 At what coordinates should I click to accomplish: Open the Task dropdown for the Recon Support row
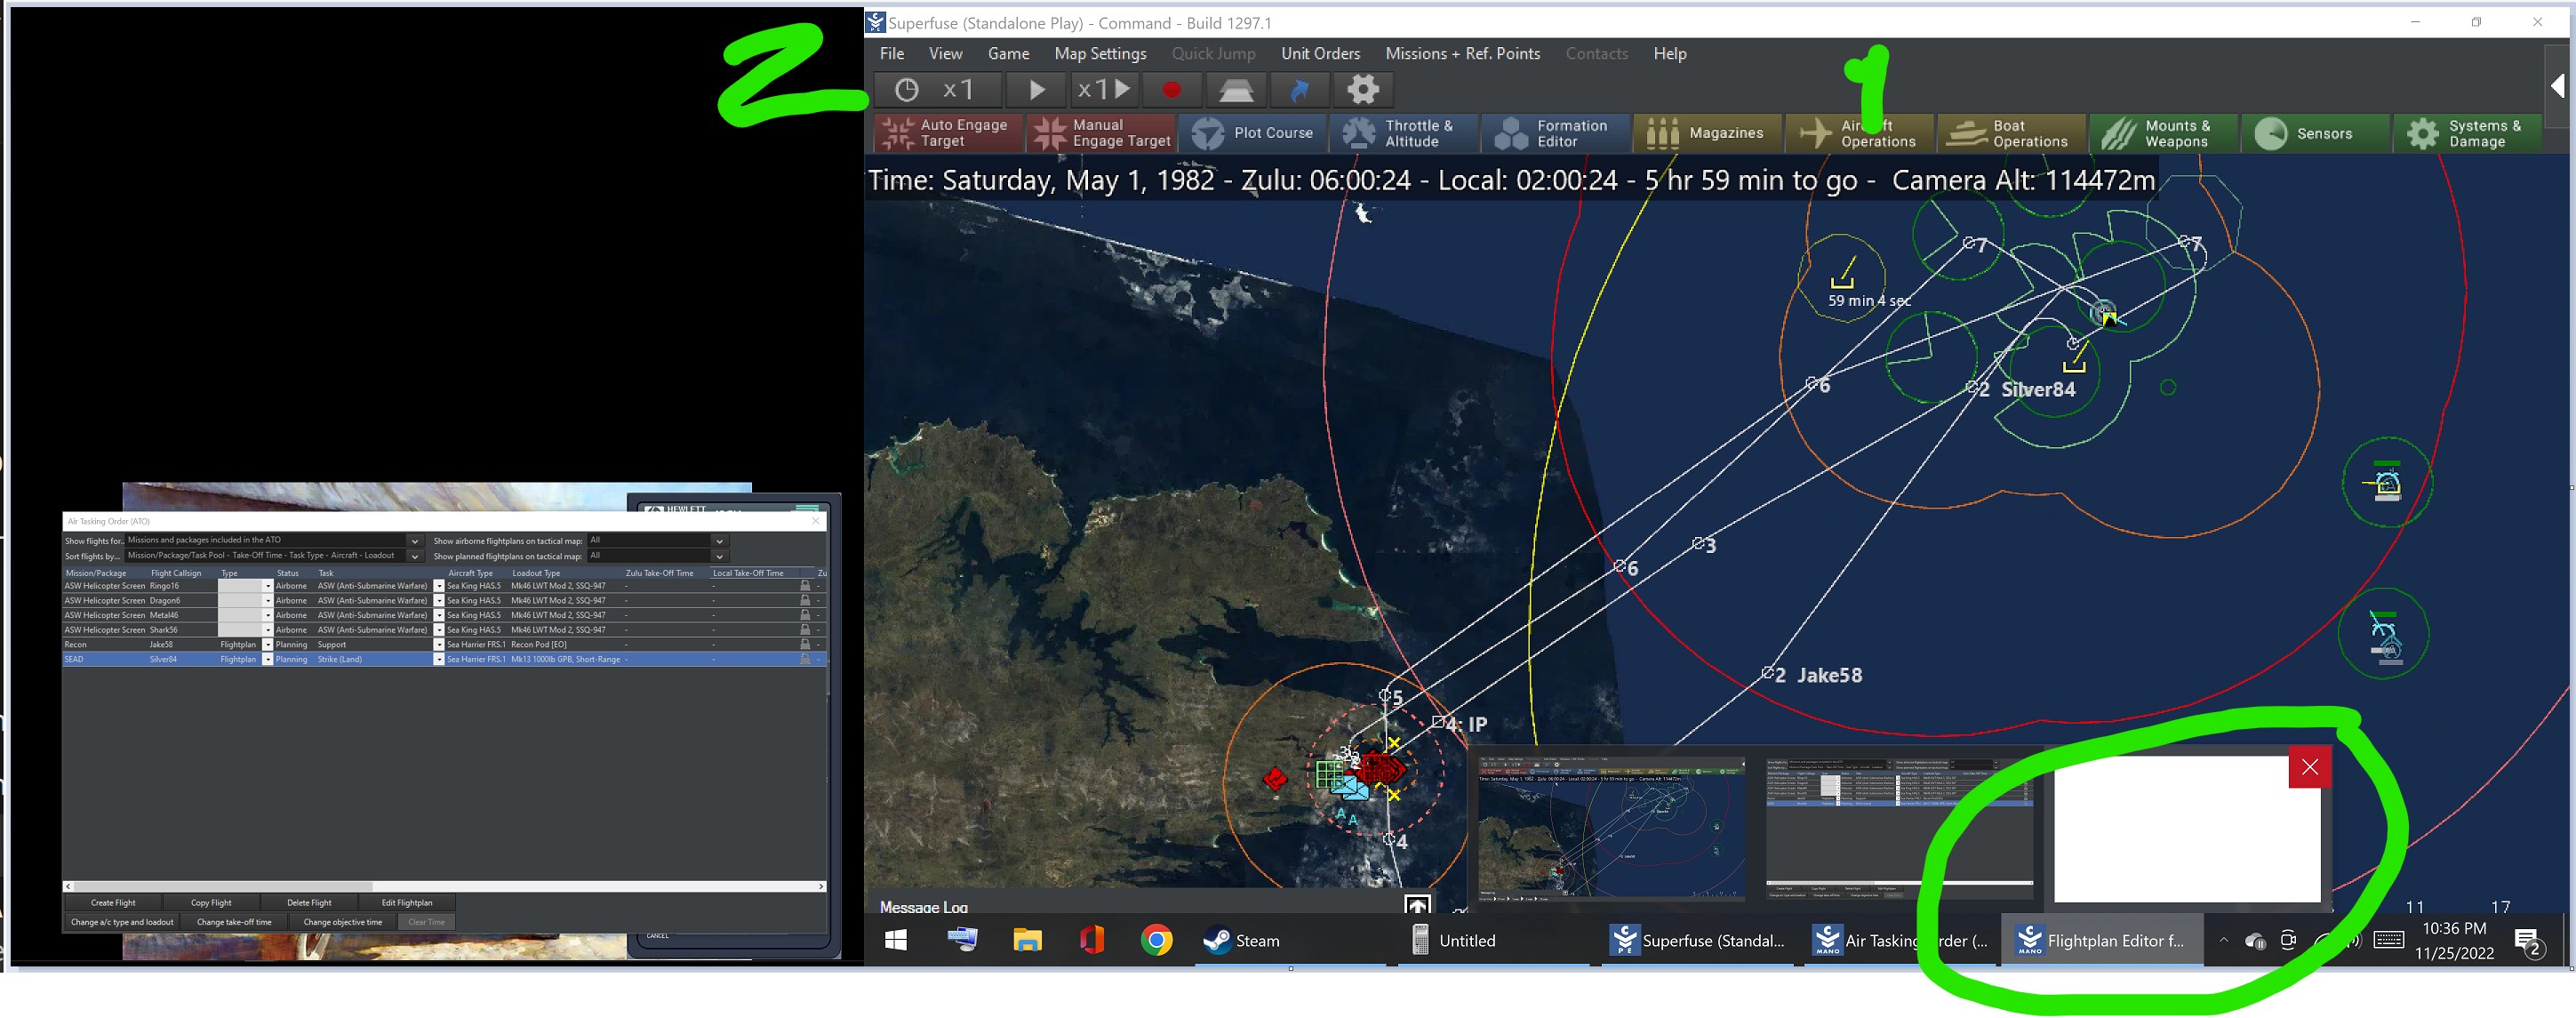(438, 645)
